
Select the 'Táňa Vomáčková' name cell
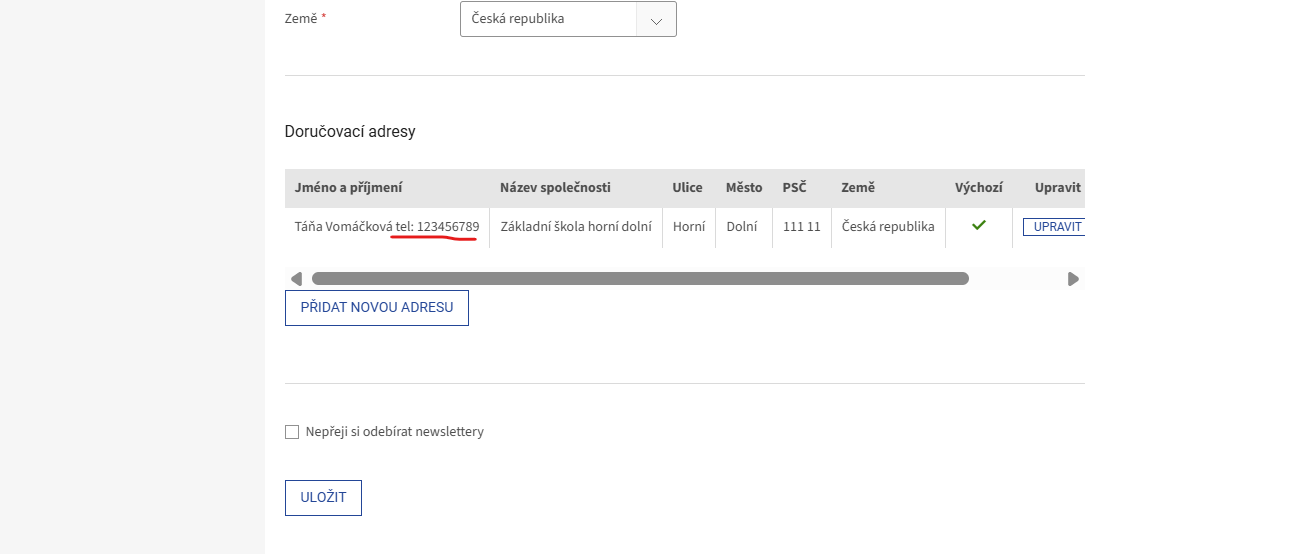click(x=343, y=227)
